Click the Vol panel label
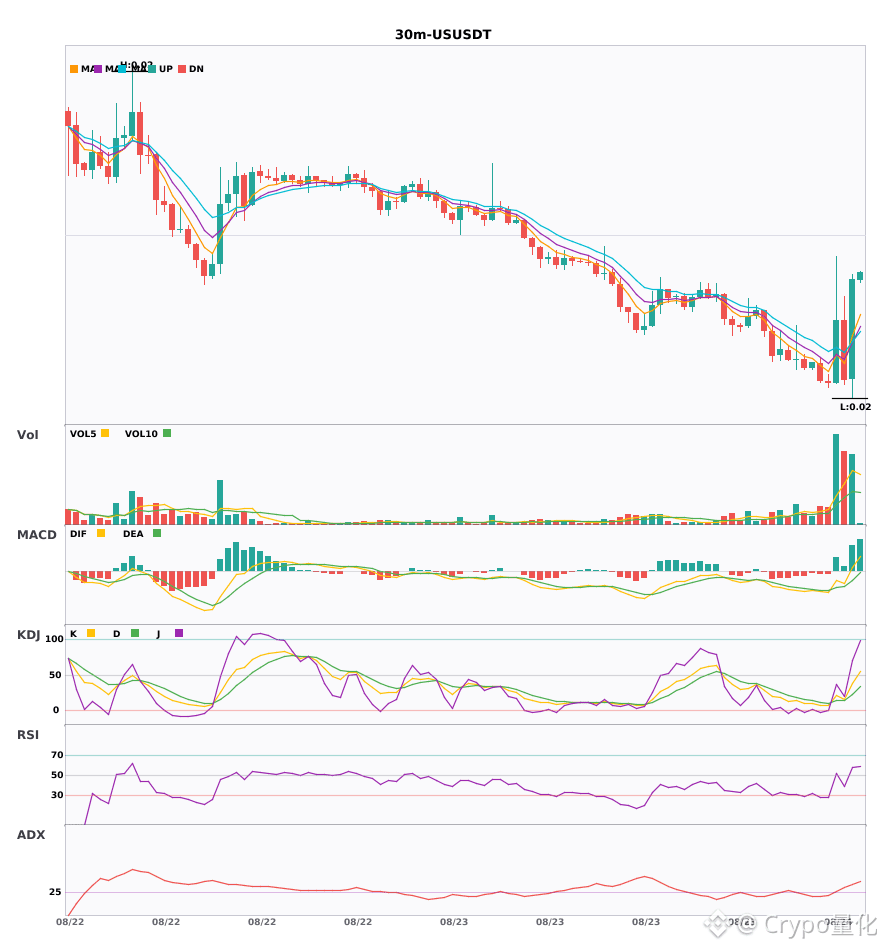The width and height of the screenshot is (885, 950). coord(27,435)
